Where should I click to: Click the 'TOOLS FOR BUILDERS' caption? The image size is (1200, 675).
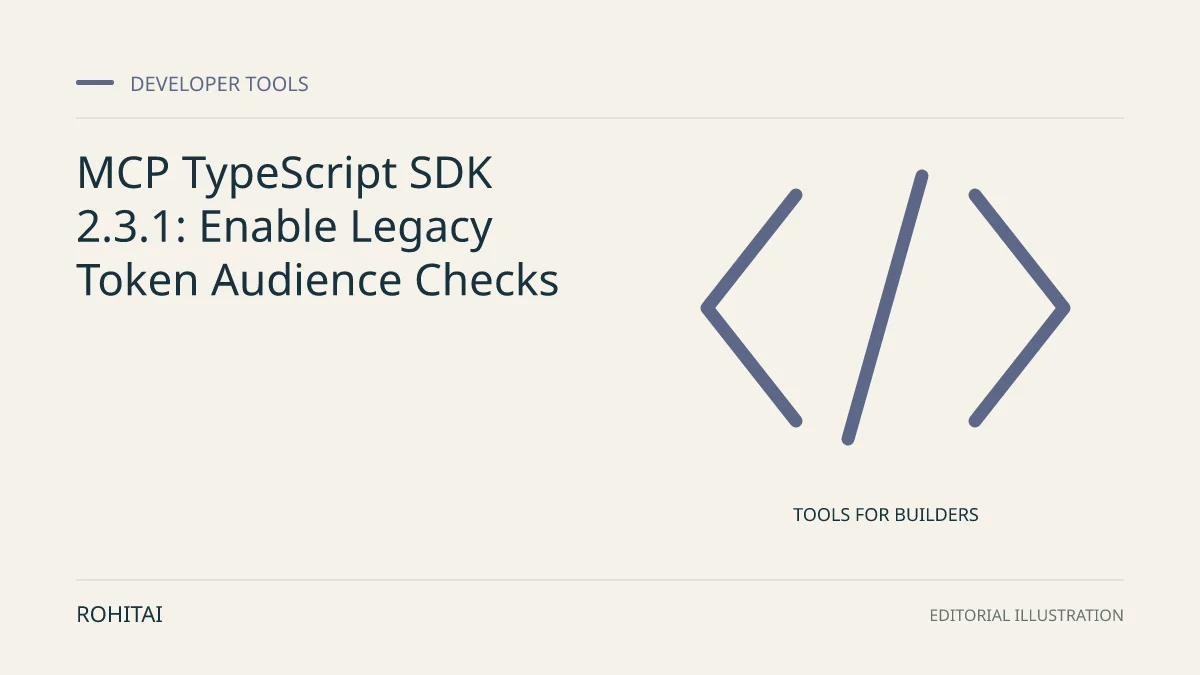[886, 515]
